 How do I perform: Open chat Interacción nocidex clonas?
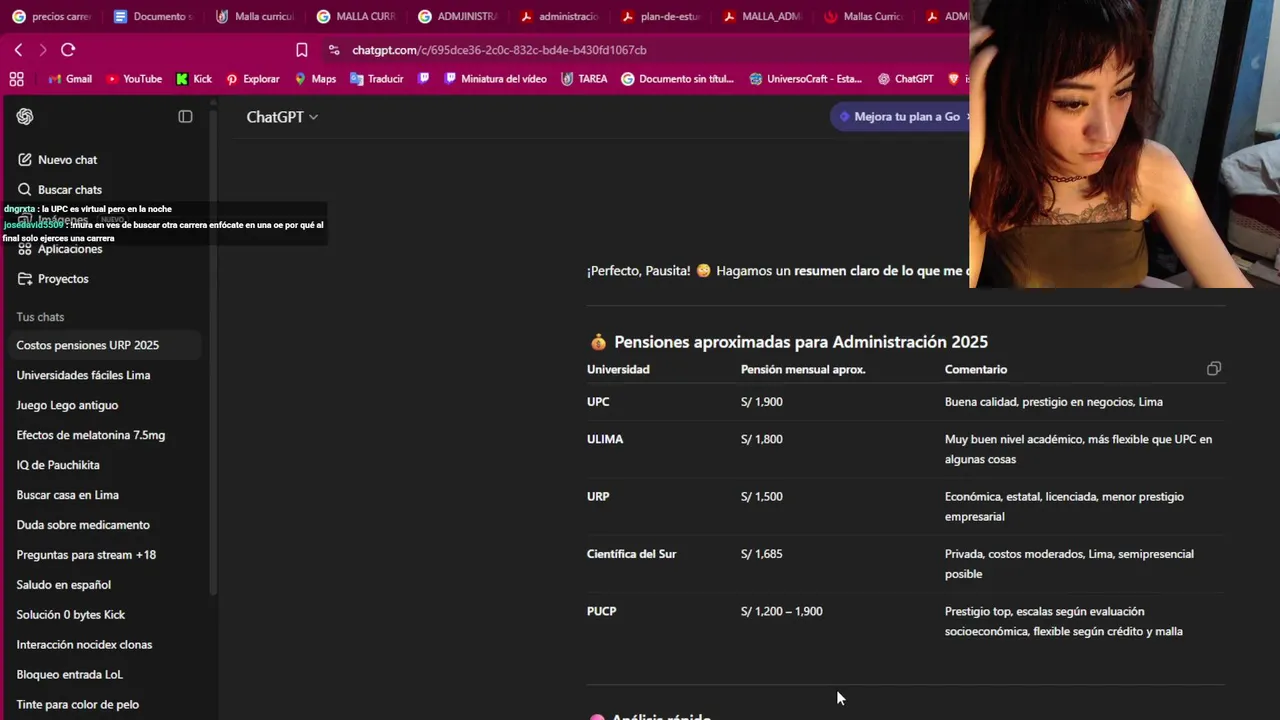coord(84,645)
